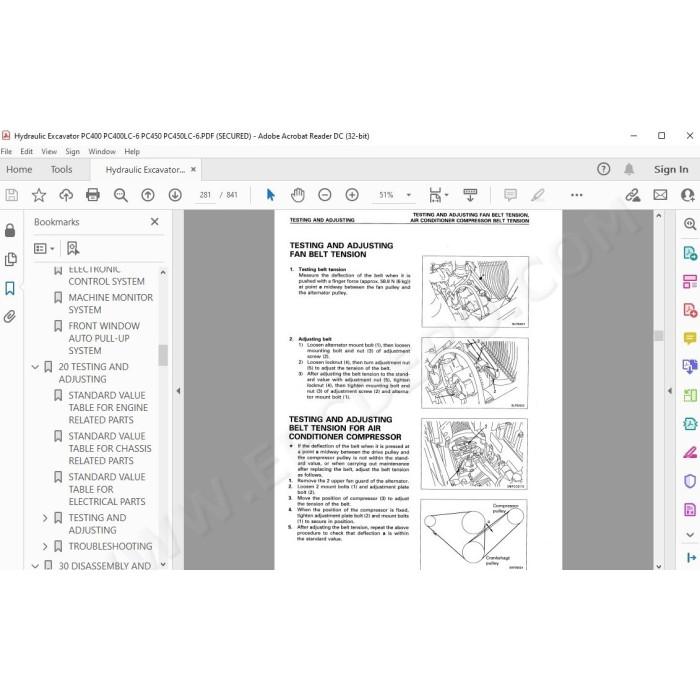This screenshot has height=700, width=700.
Task: Go to next page arrow
Action: (175, 195)
